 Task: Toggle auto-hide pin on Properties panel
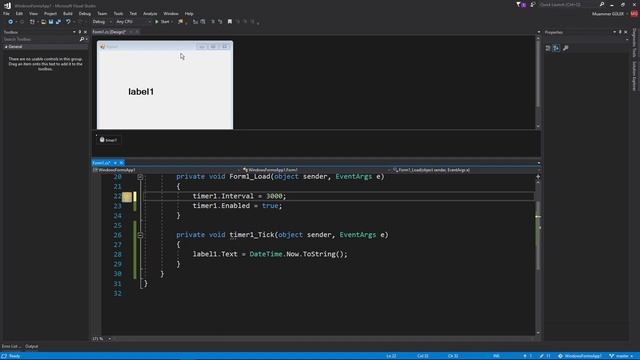click(620, 32)
